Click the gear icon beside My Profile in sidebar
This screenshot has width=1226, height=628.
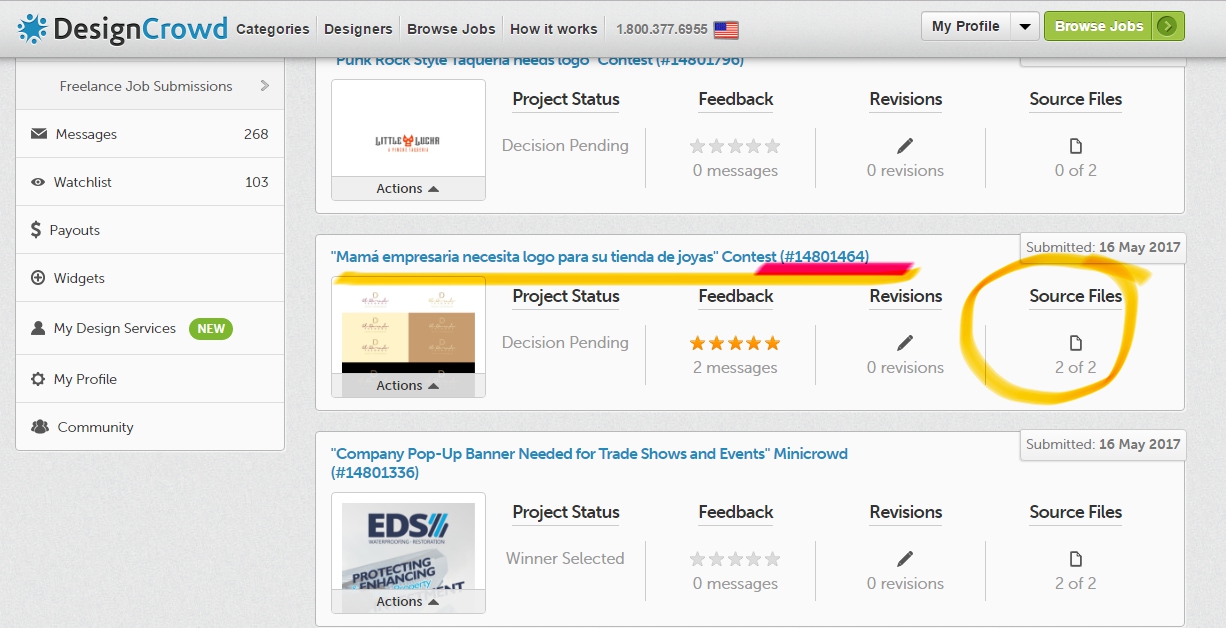point(38,379)
